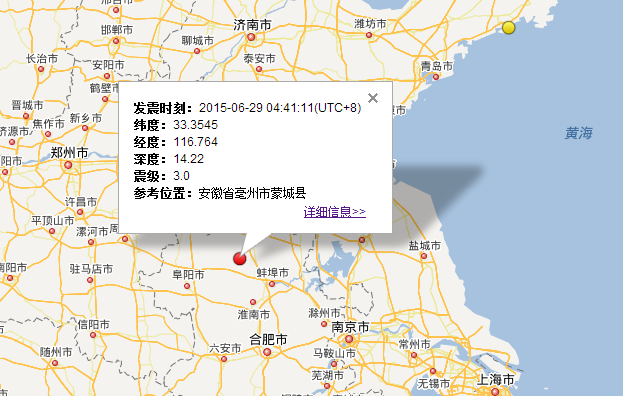Image resolution: width=623 pixels, height=396 pixels.
Task: Select the 潍坊市 city marker
Action: click(x=369, y=35)
